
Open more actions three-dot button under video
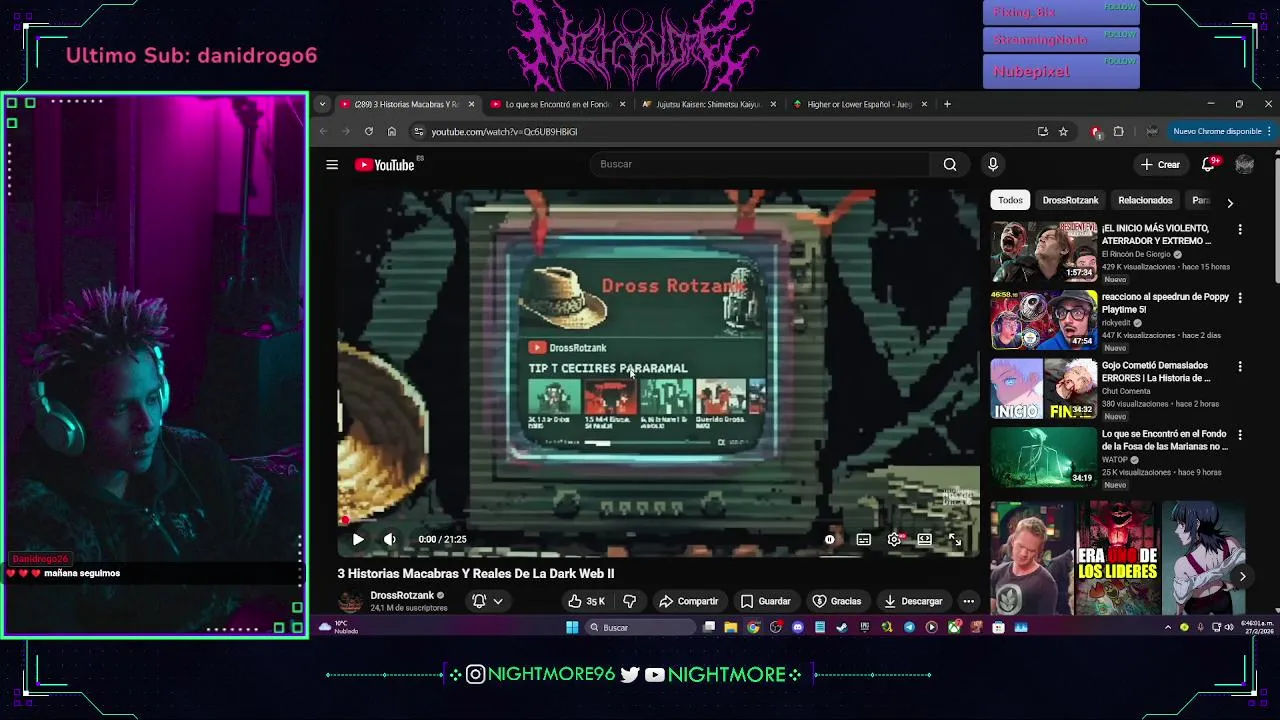(x=968, y=601)
